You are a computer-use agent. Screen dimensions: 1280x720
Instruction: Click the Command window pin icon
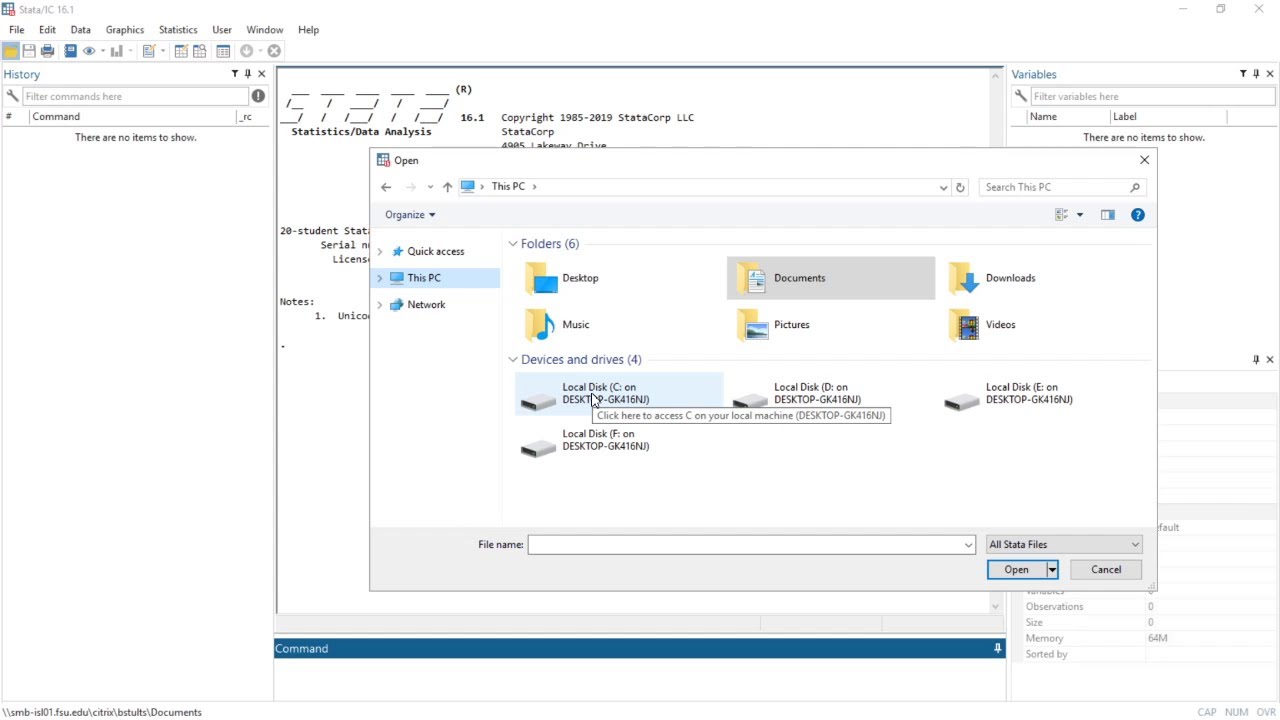point(997,648)
